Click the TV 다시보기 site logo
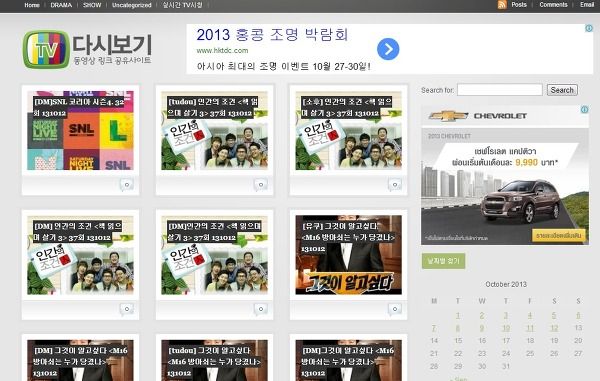 pyautogui.click(x=87, y=50)
